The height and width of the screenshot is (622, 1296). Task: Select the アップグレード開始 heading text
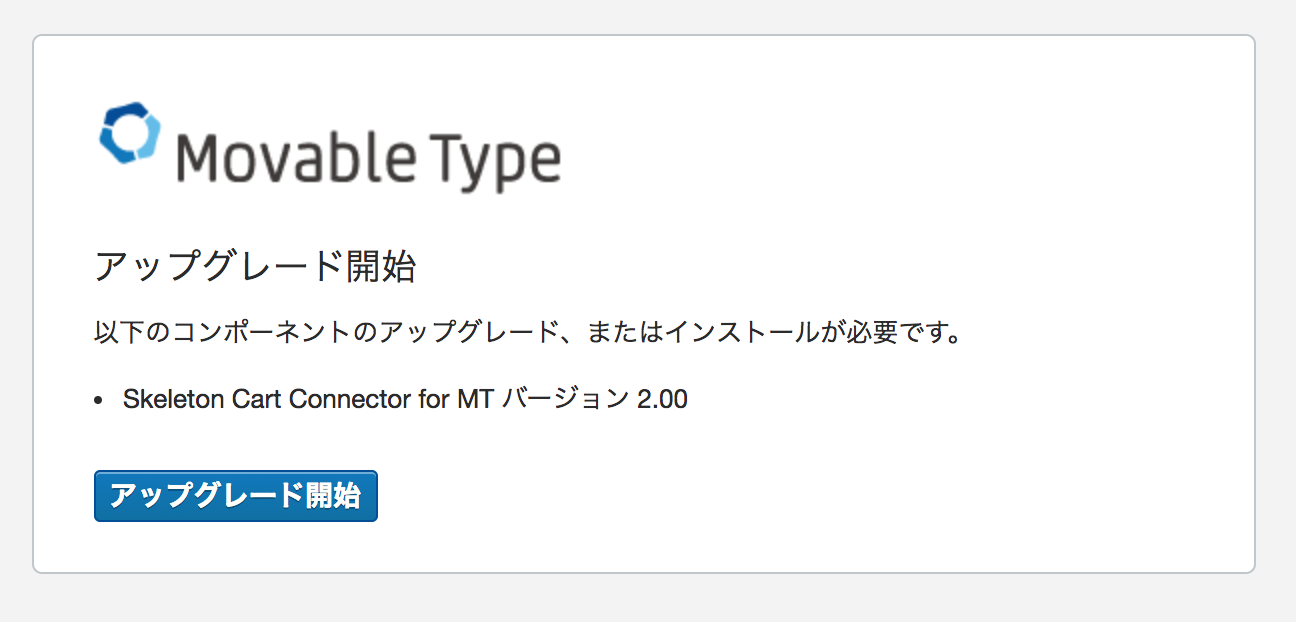point(255,267)
